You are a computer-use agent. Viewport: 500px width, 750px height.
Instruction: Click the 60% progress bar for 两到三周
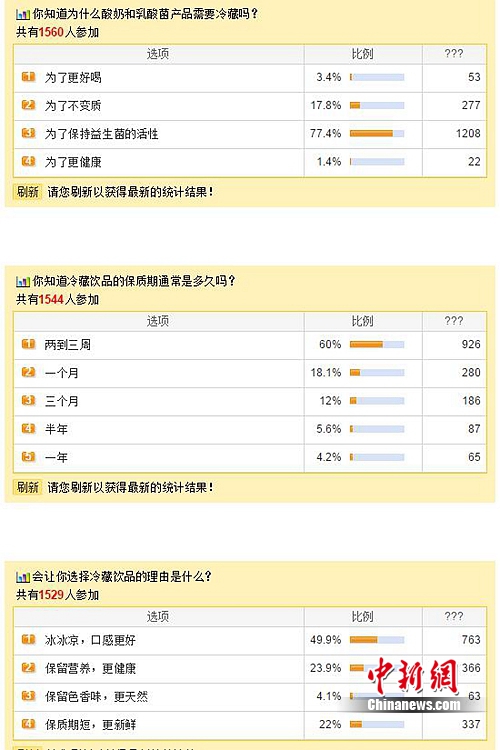click(x=377, y=344)
